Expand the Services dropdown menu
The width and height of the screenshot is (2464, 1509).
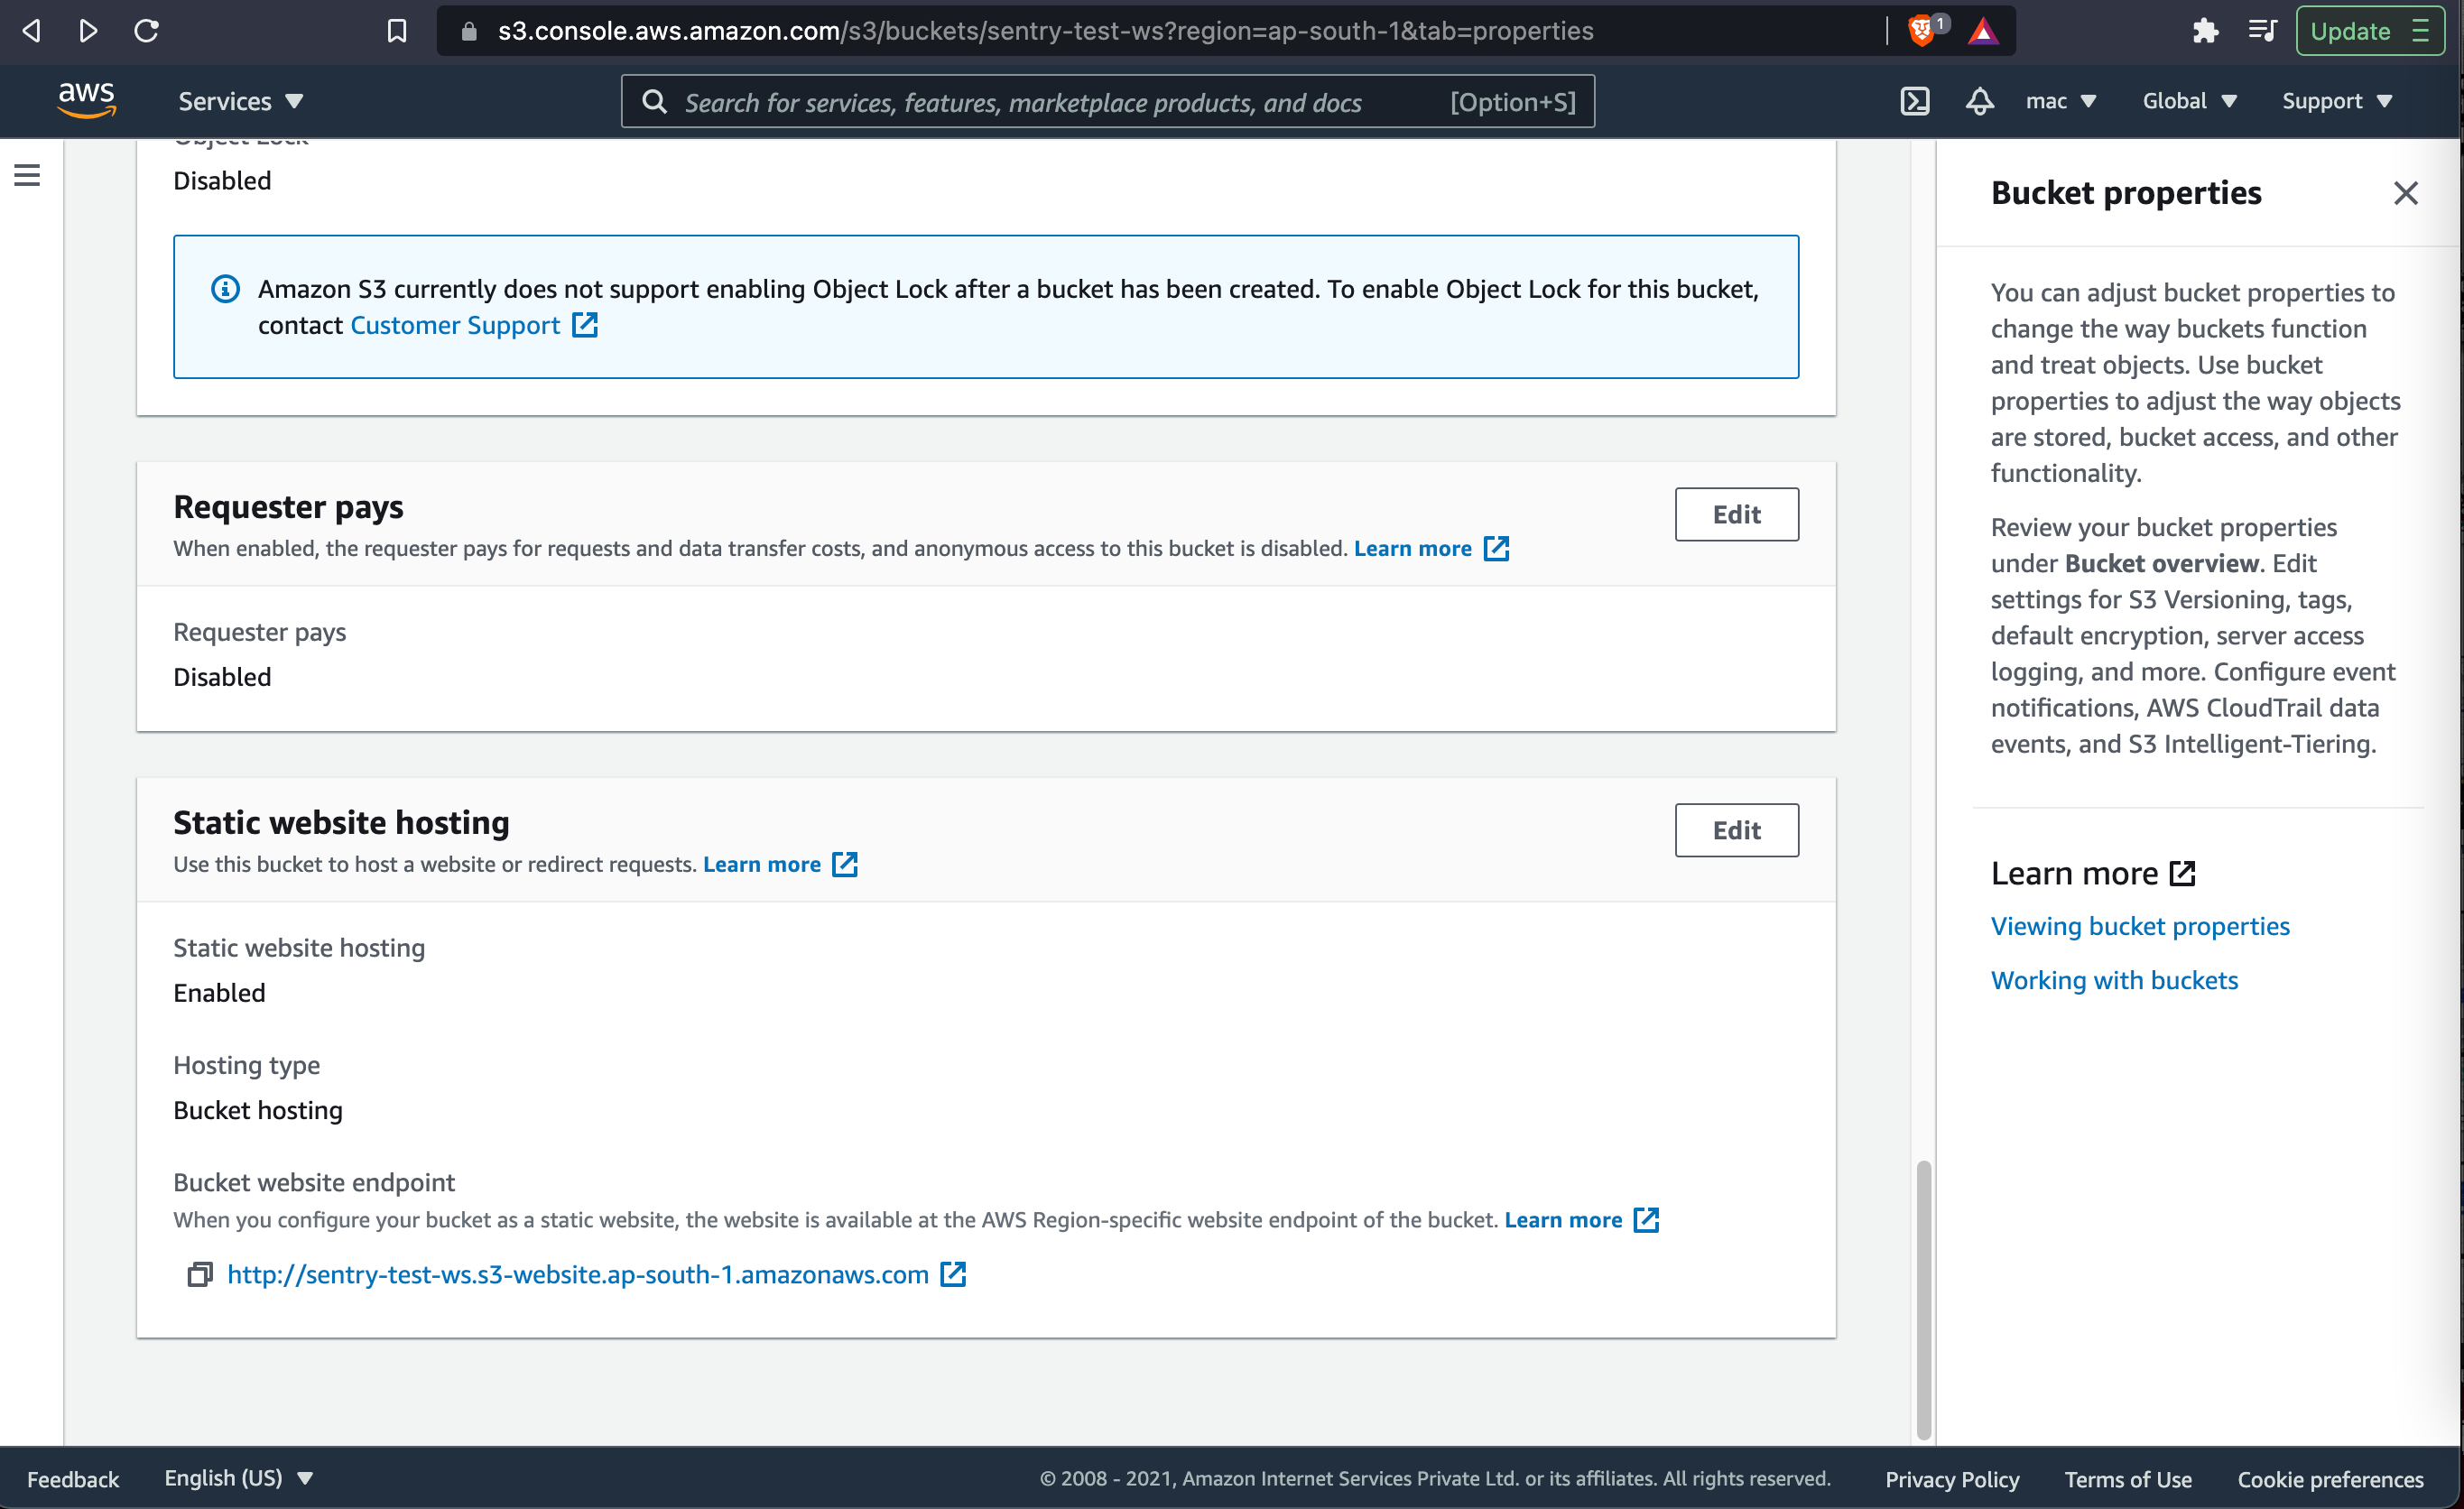(240, 101)
